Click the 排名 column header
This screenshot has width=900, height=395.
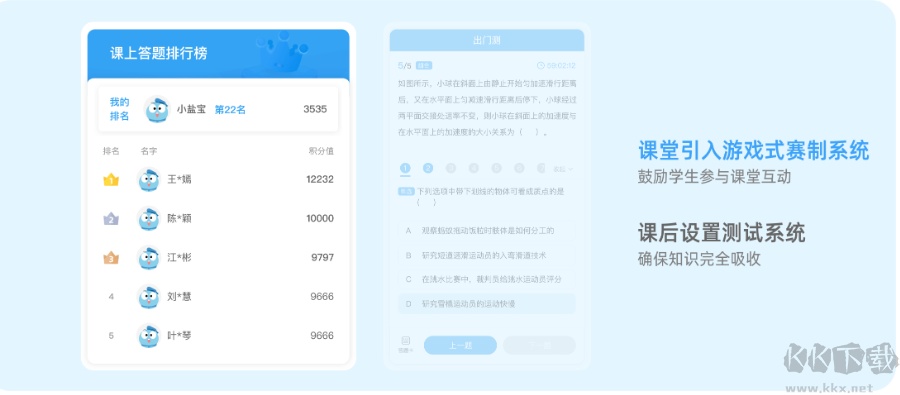[111, 151]
